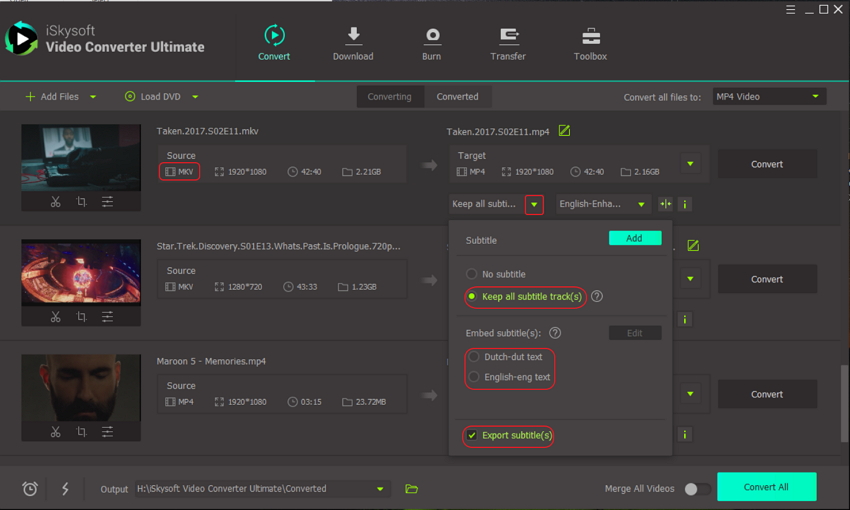Open effects settings icon under Maroon 5 thumbnail
The image size is (850, 510).
click(107, 432)
